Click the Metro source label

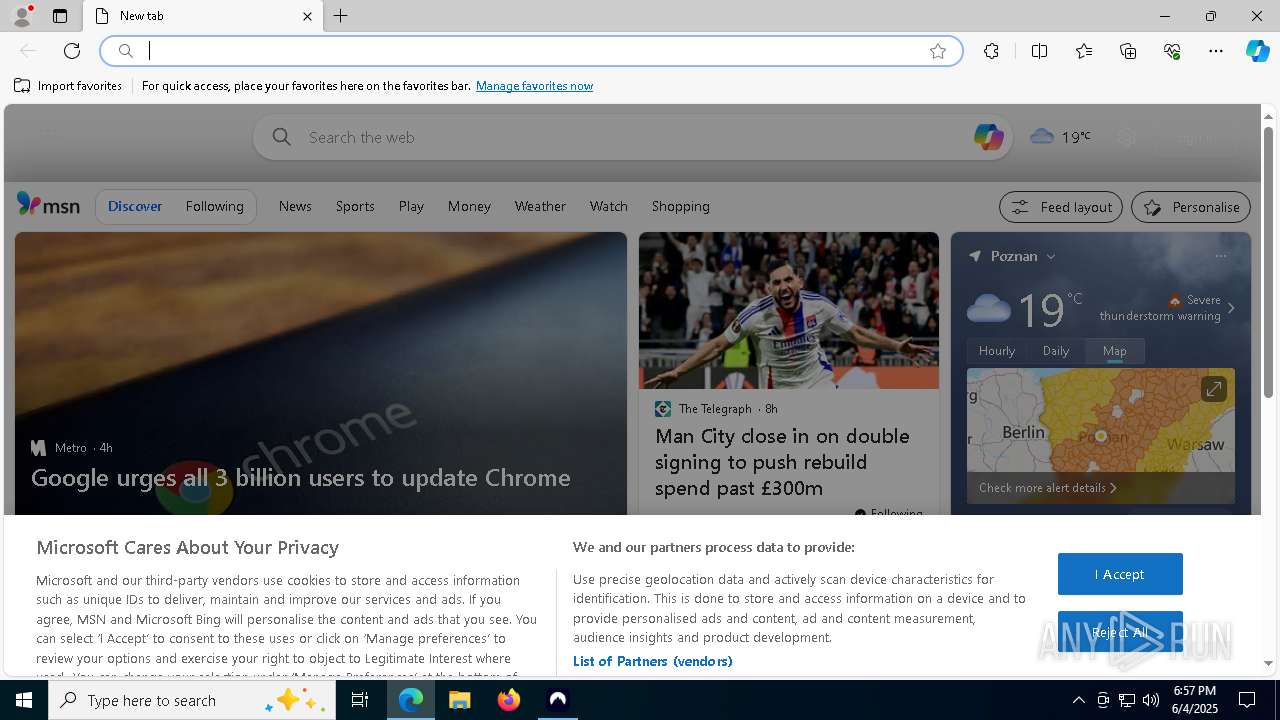pyautogui.click(x=70, y=448)
